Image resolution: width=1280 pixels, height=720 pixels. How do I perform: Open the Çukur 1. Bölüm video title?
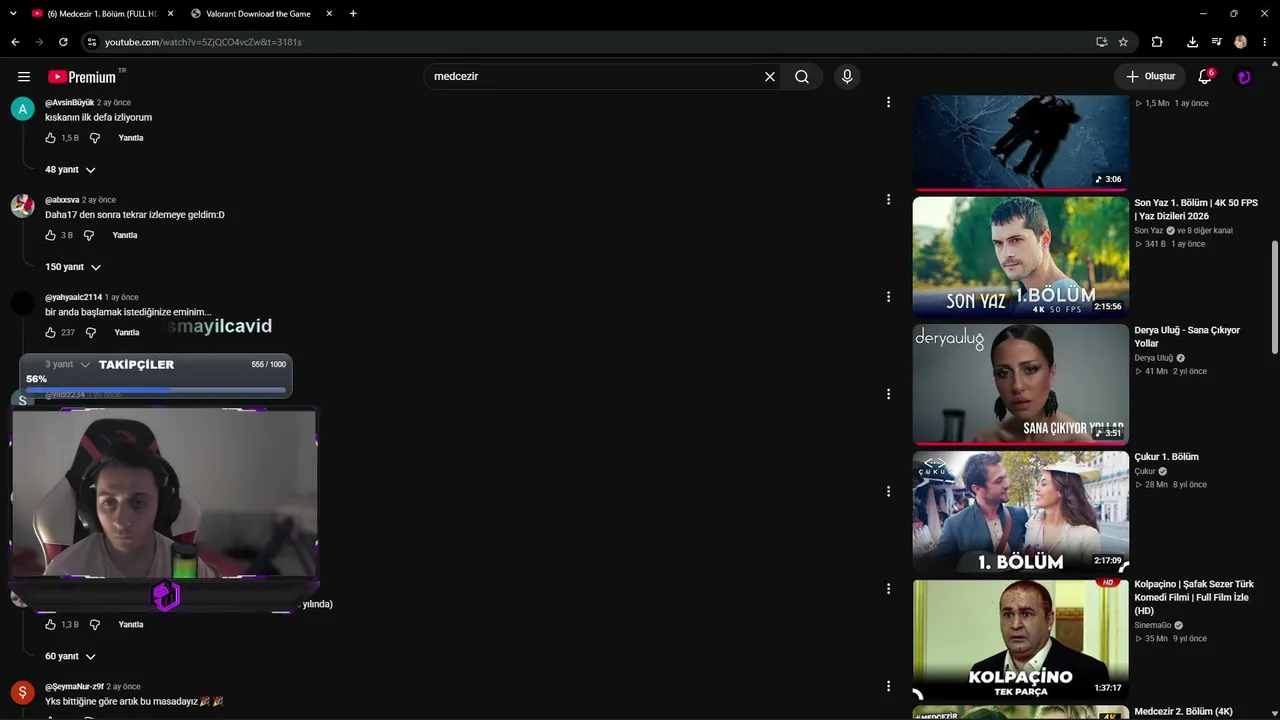(x=1166, y=457)
